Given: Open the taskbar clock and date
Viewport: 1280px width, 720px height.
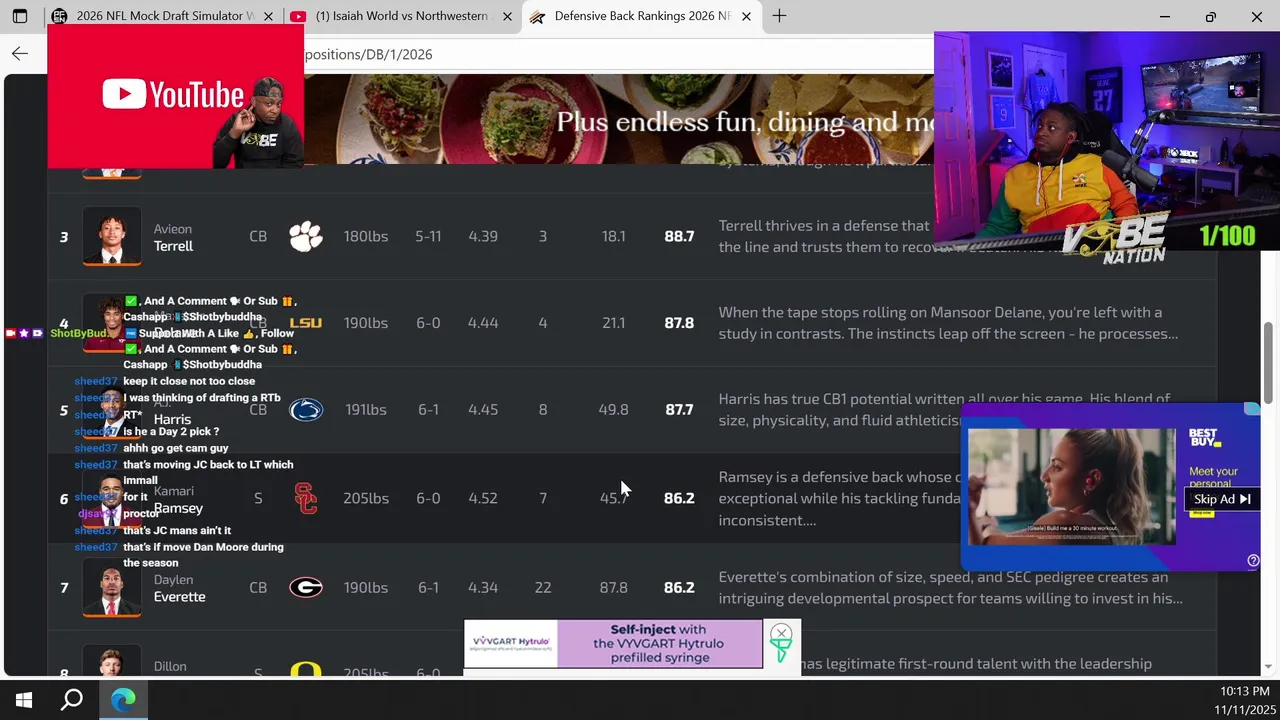Looking at the screenshot, I should (1244, 700).
